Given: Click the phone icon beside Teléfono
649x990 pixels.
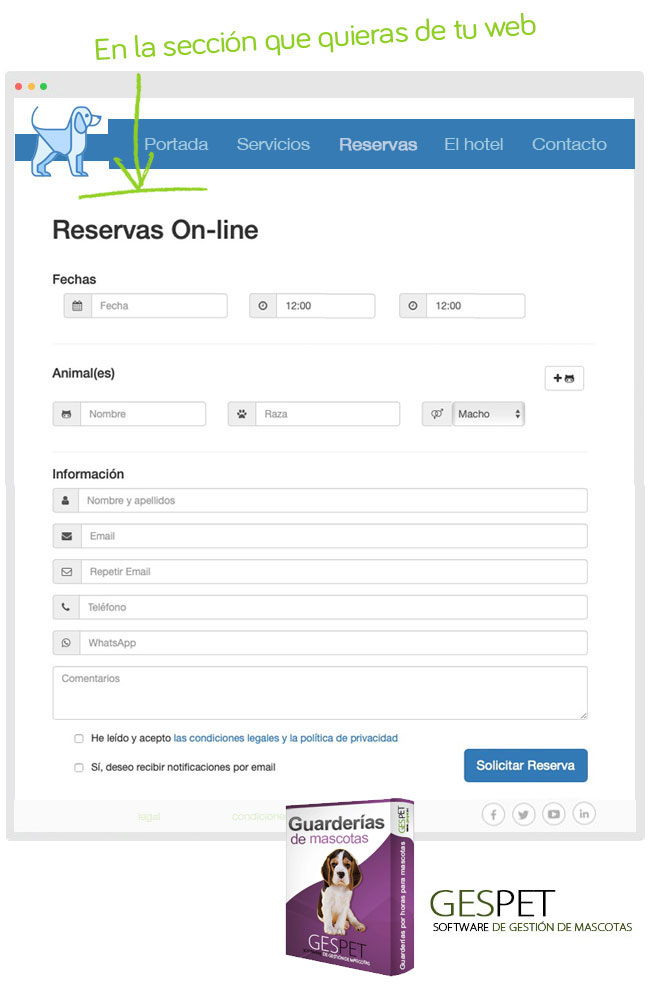Looking at the screenshot, I should [66, 607].
